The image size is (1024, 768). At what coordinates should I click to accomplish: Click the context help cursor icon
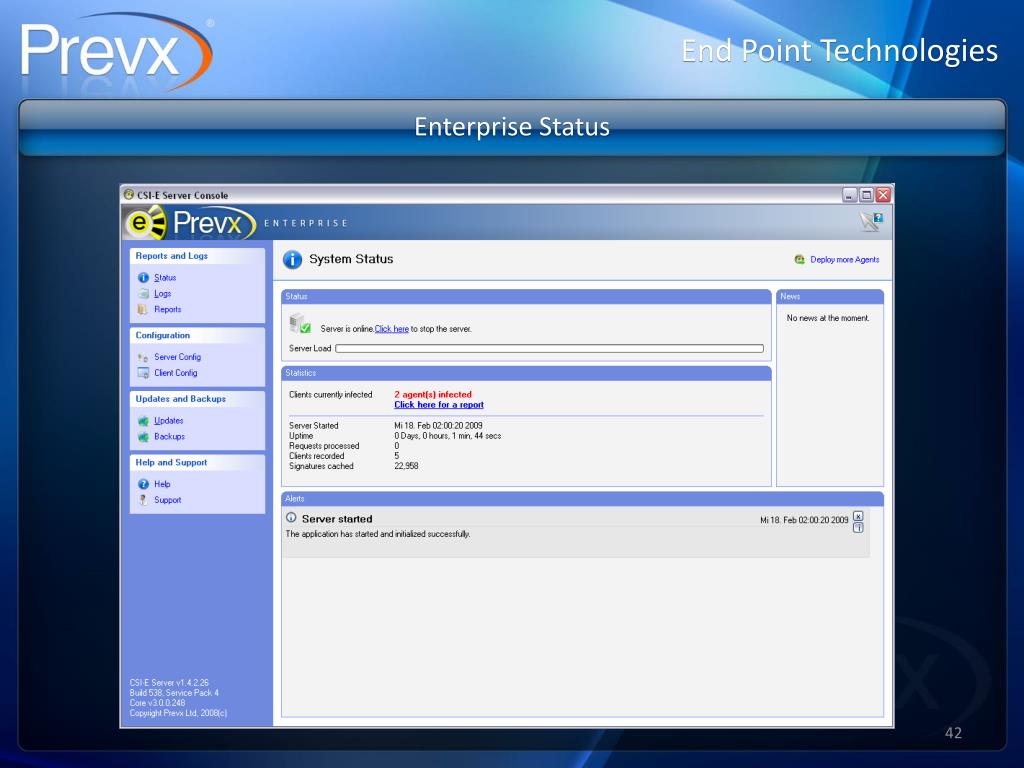[x=871, y=221]
